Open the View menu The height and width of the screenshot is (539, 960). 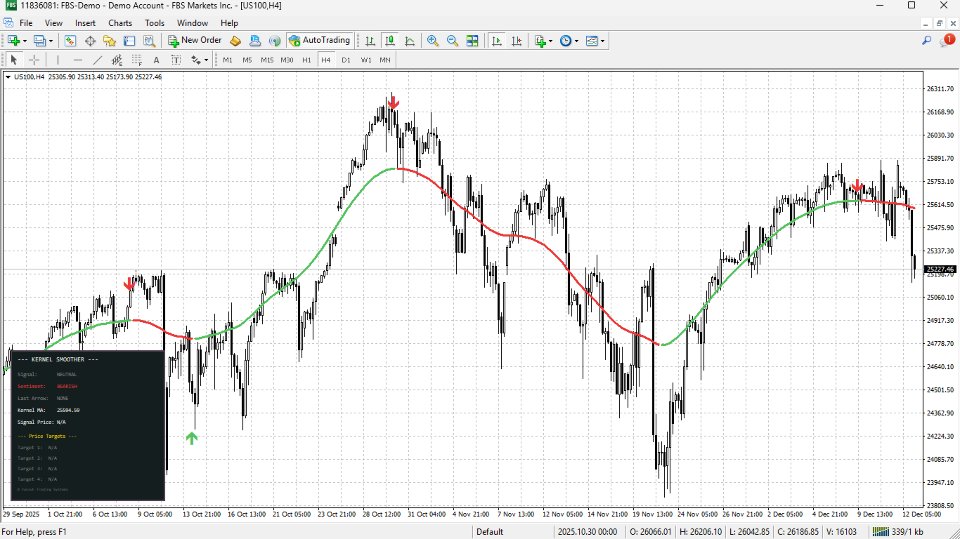pos(53,23)
